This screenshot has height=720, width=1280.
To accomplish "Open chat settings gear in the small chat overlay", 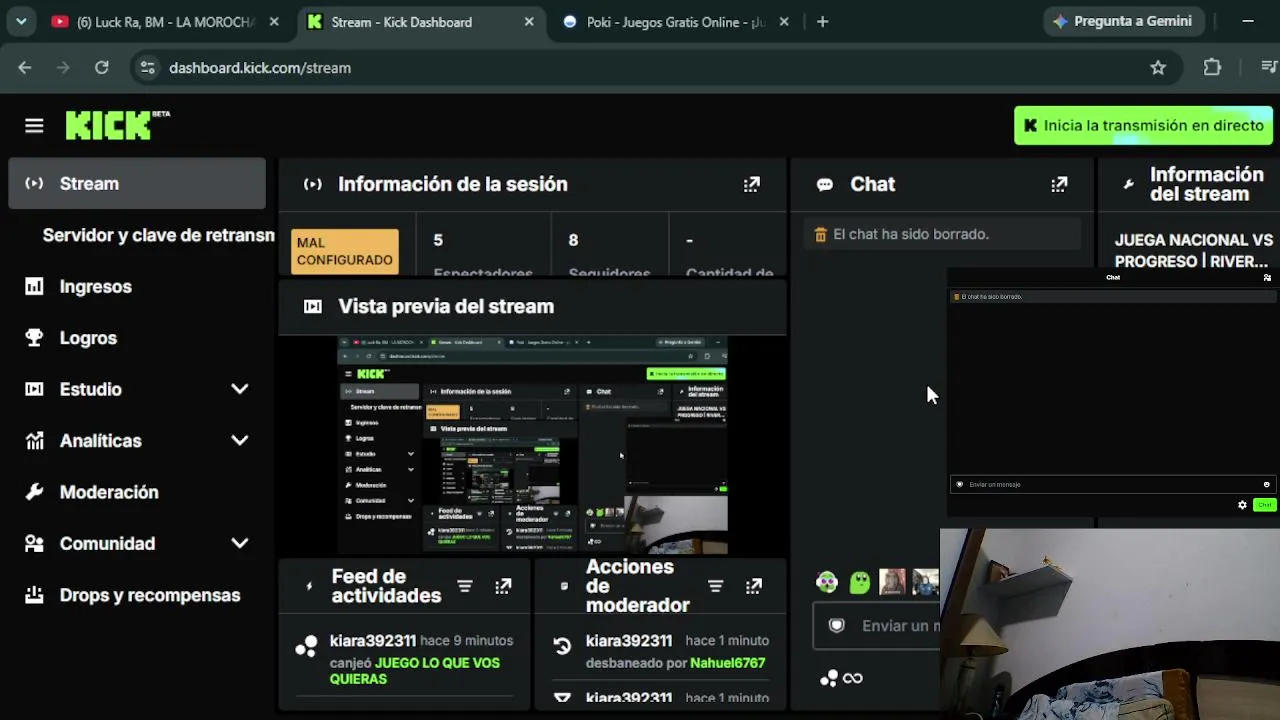I will [x=1242, y=505].
